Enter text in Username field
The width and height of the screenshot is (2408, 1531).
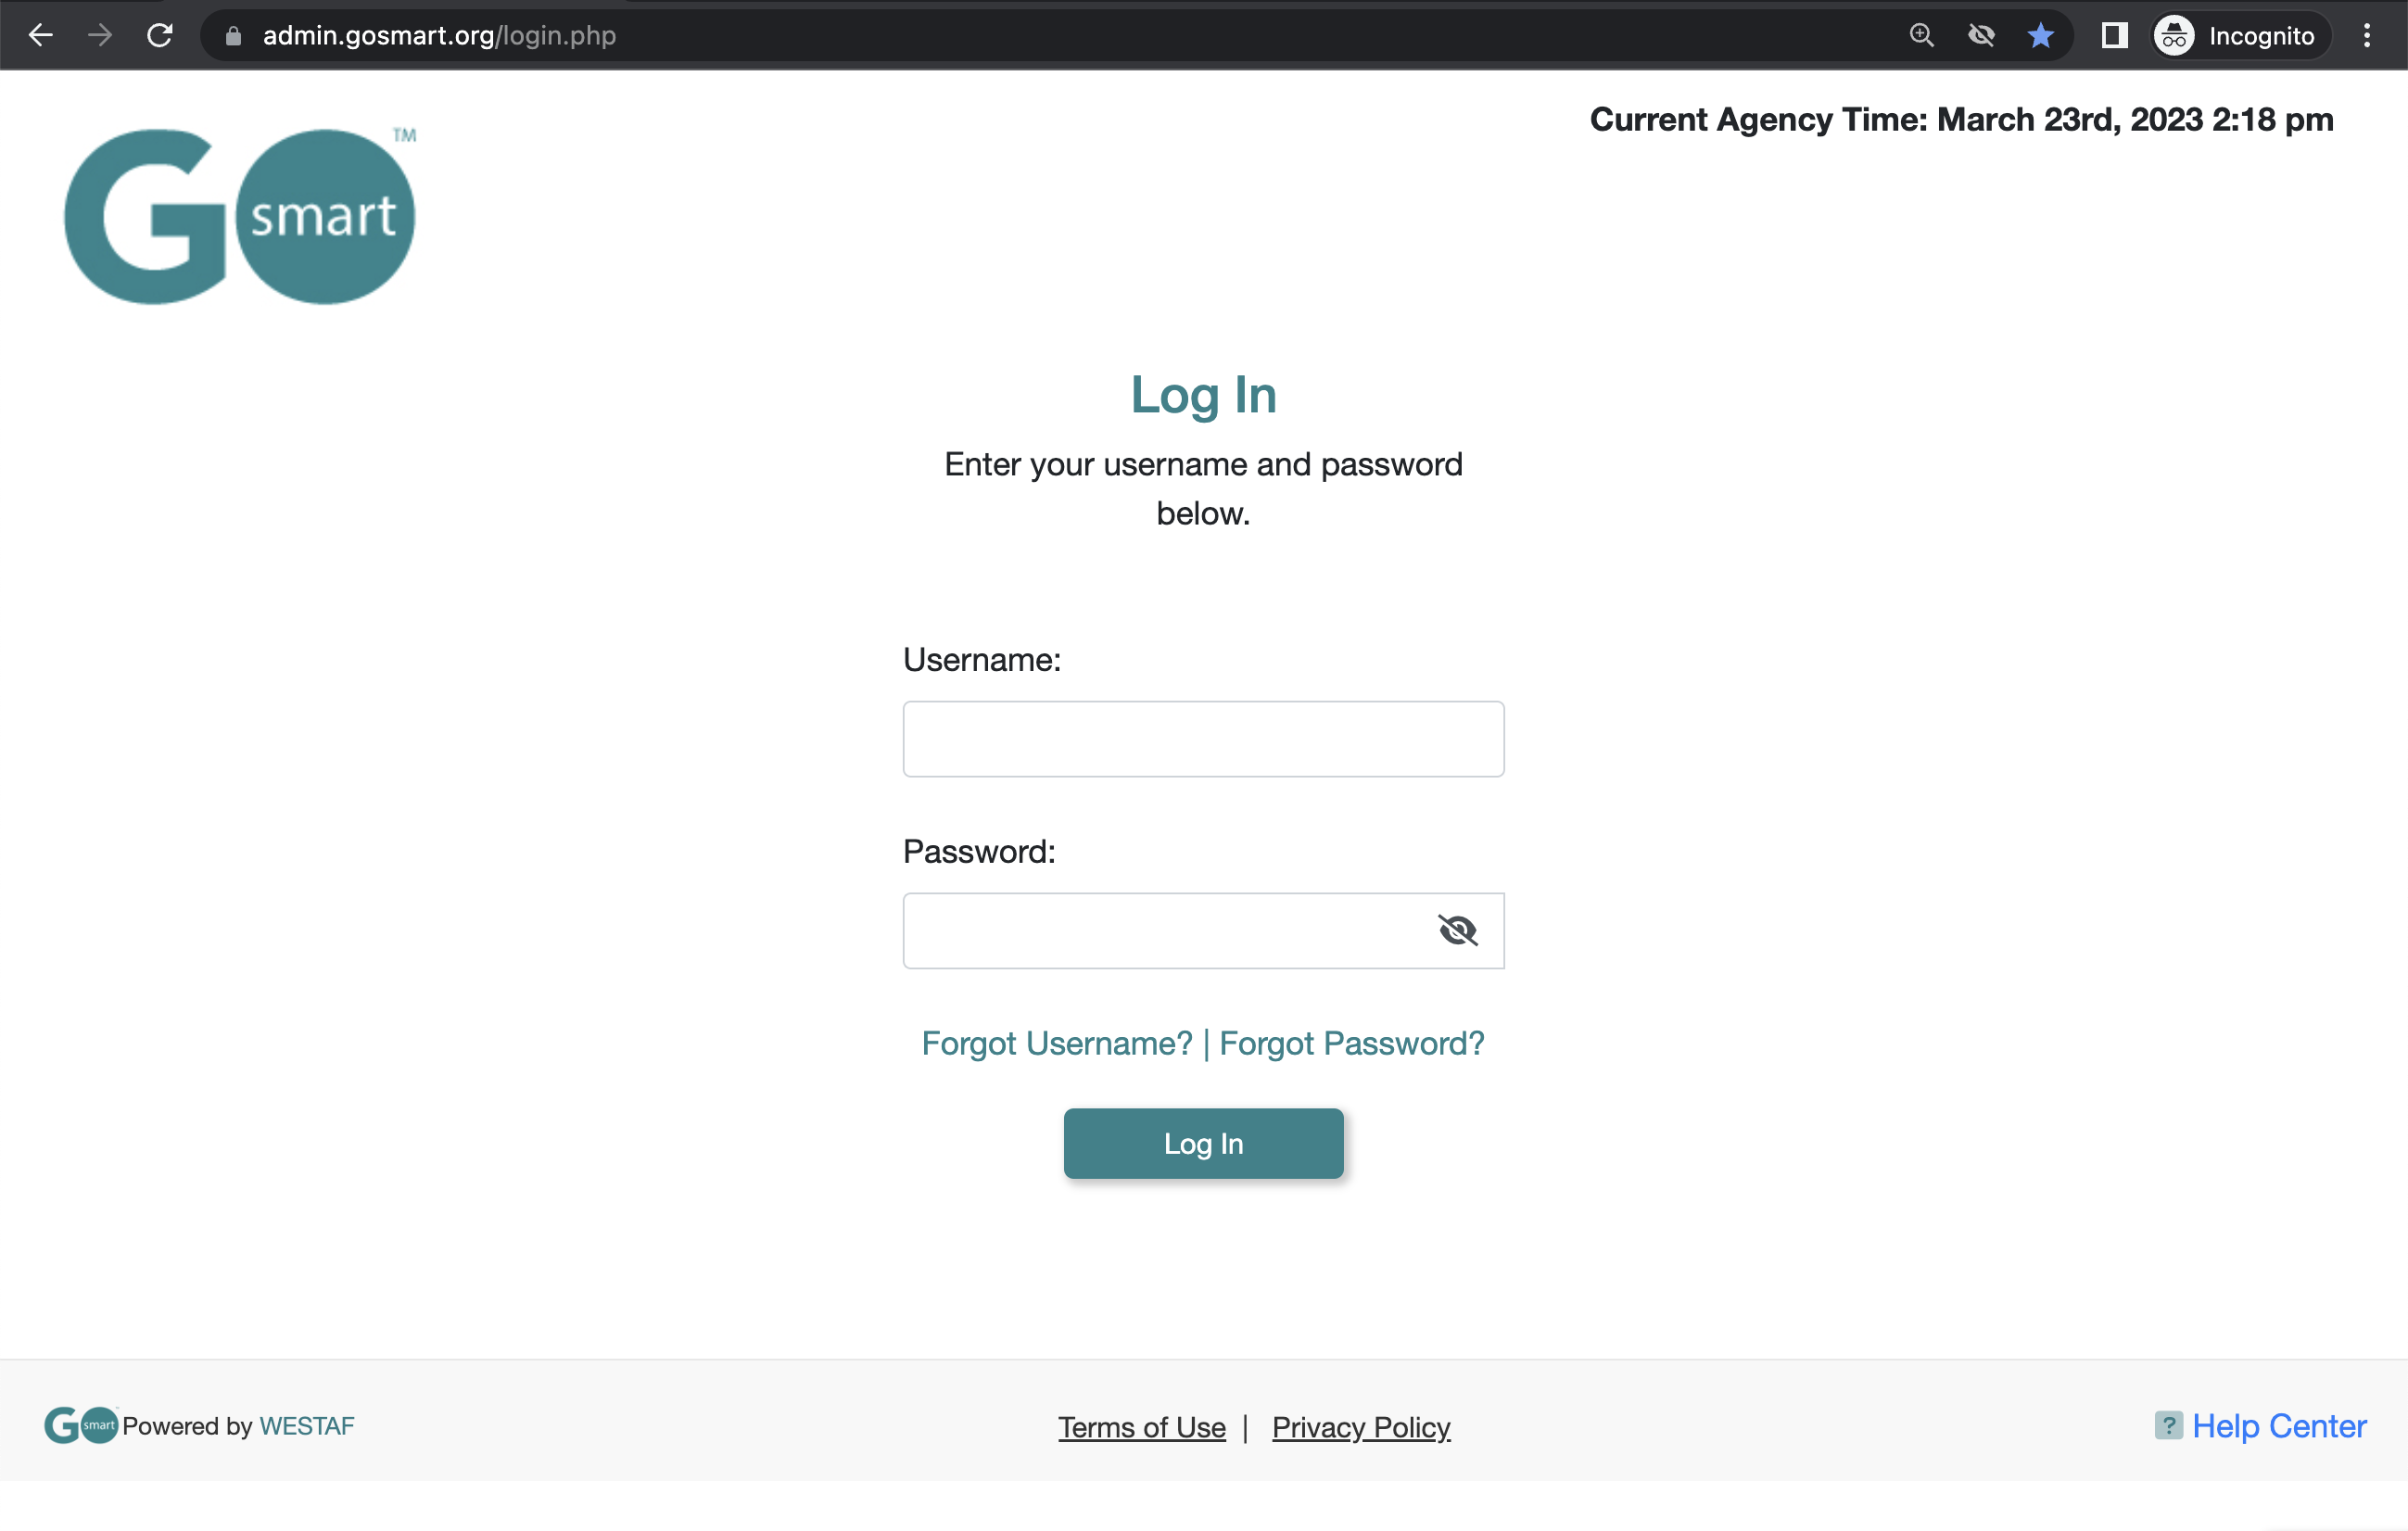point(1202,740)
